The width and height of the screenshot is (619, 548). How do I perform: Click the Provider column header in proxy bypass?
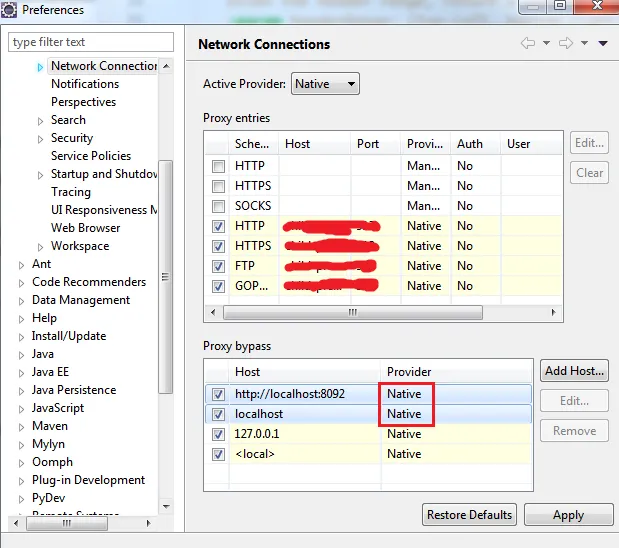click(x=457, y=372)
